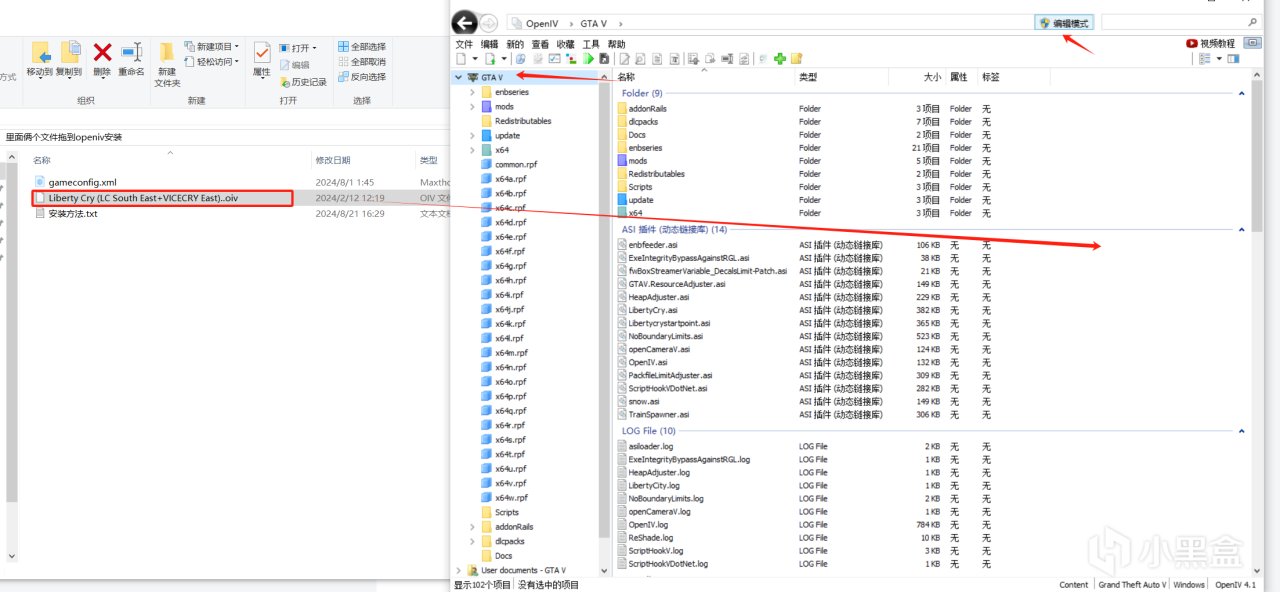Screen dimensions: 1280x592
Task: Expand the update tree node
Action: tap(472, 135)
